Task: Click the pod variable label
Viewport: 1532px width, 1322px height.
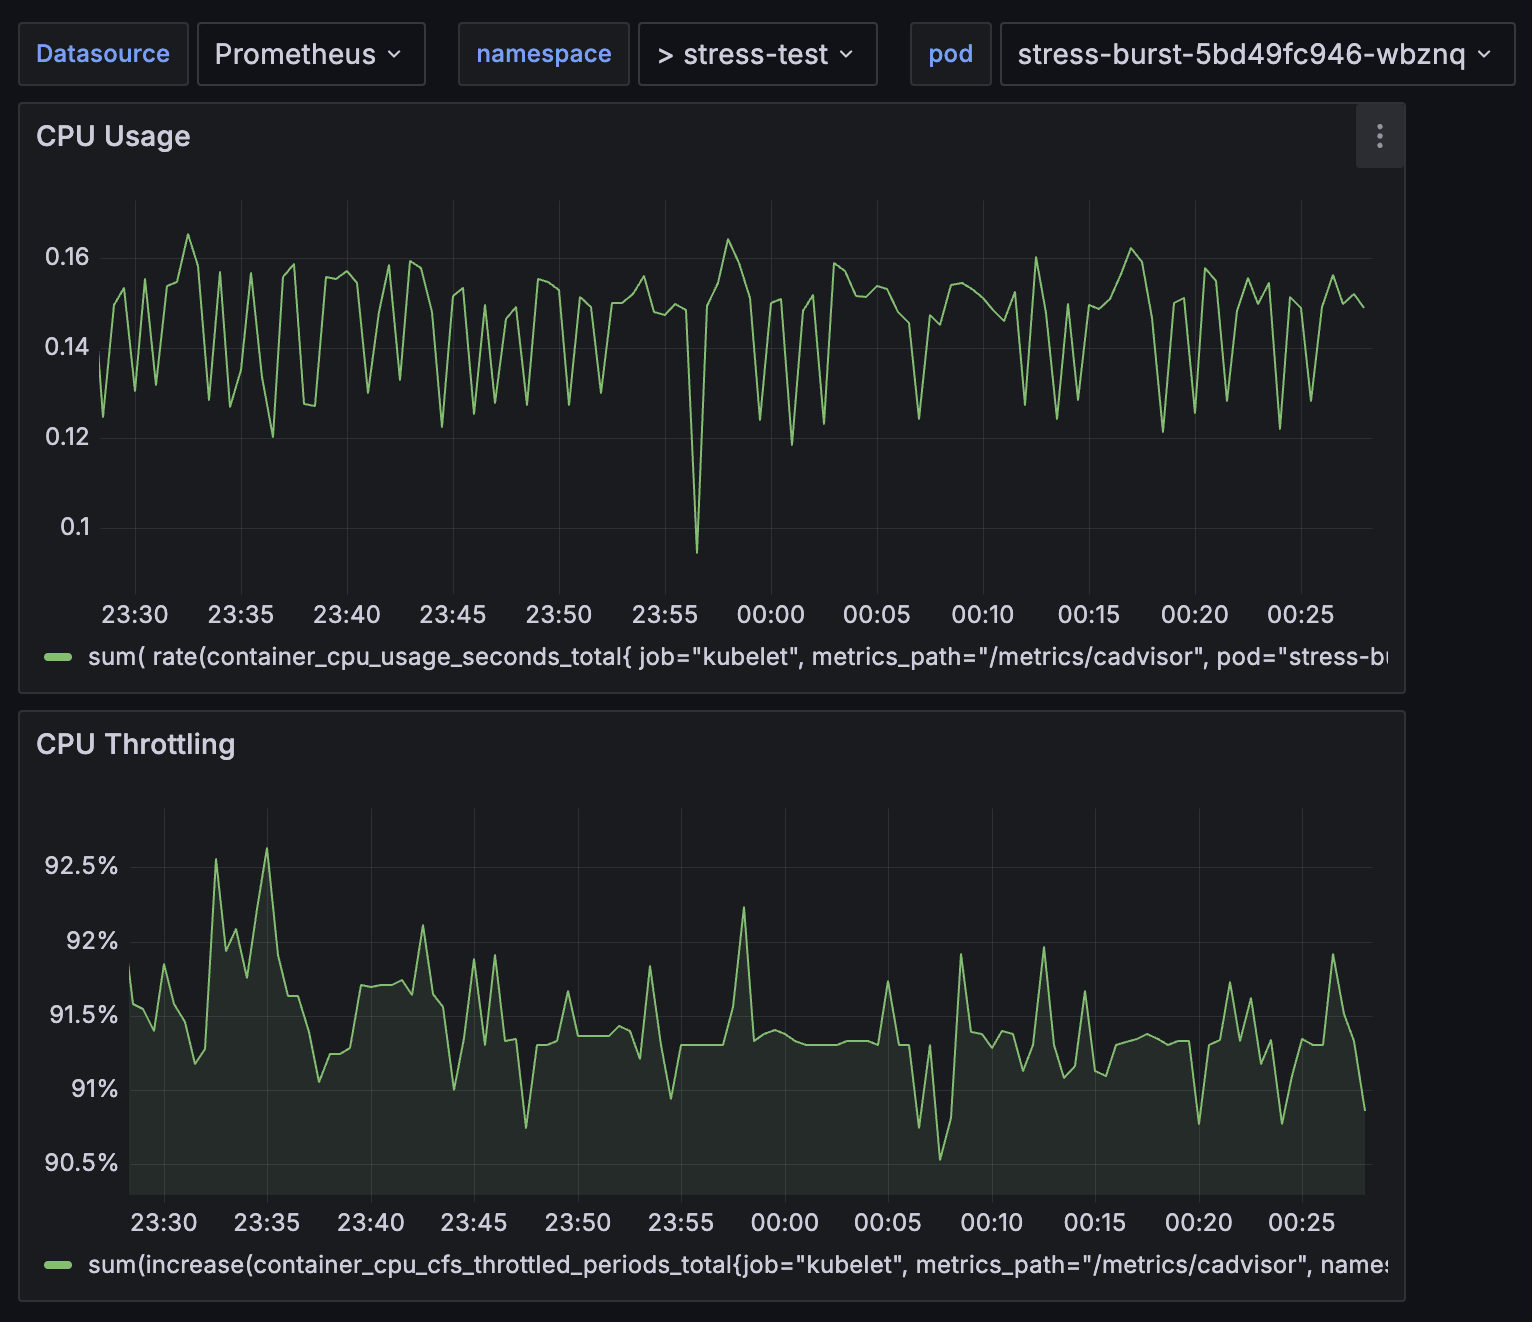Action: coord(950,54)
